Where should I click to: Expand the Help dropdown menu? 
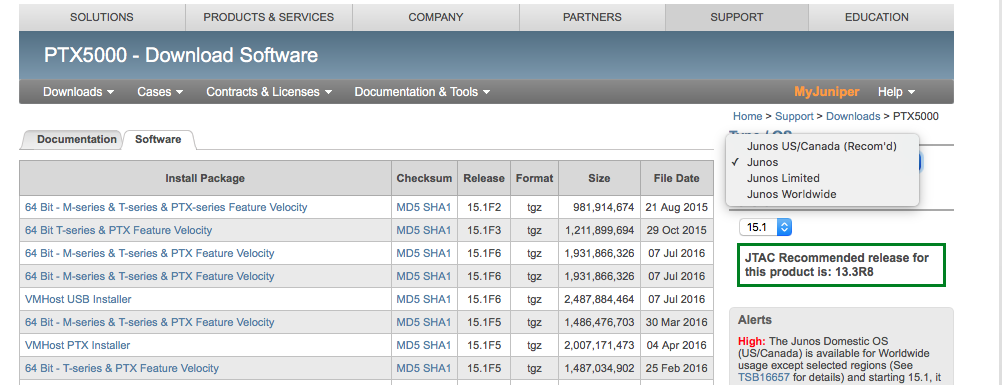pyautogui.click(x=897, y=92)
